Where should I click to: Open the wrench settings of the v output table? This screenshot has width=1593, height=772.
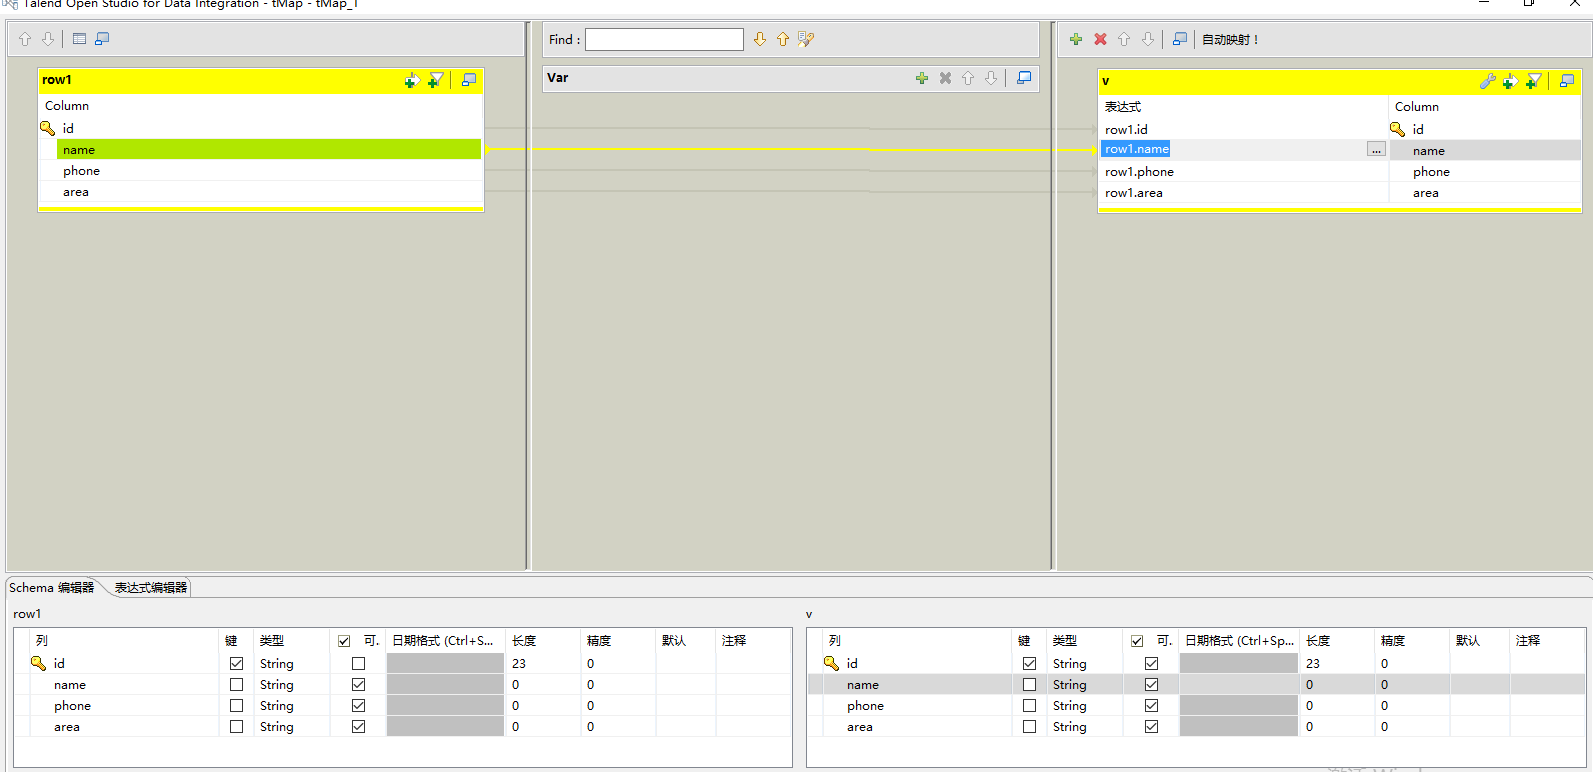coord(1488,81)
